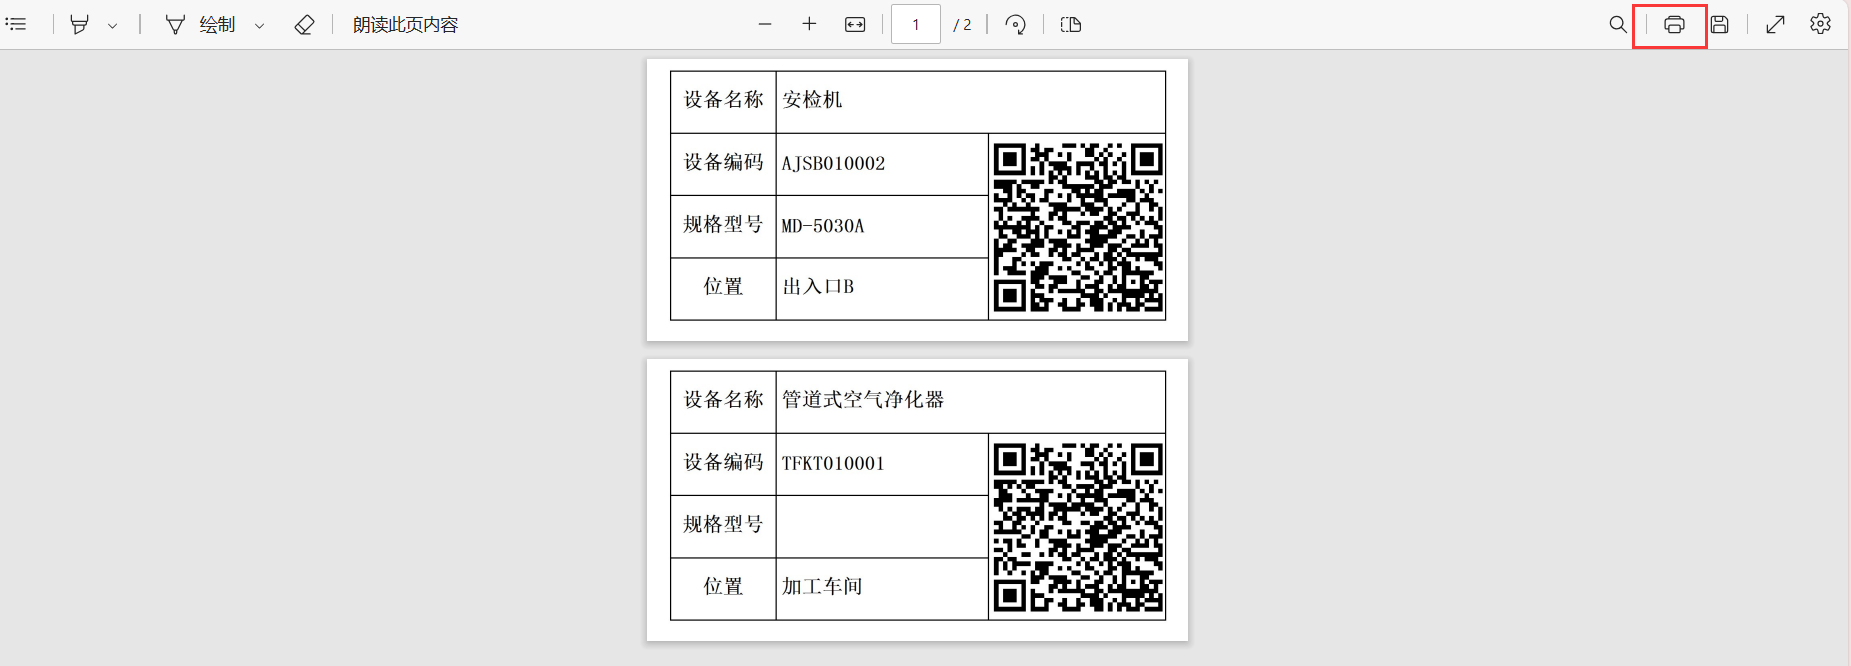Click model number MD-5030A

[823, 226]
